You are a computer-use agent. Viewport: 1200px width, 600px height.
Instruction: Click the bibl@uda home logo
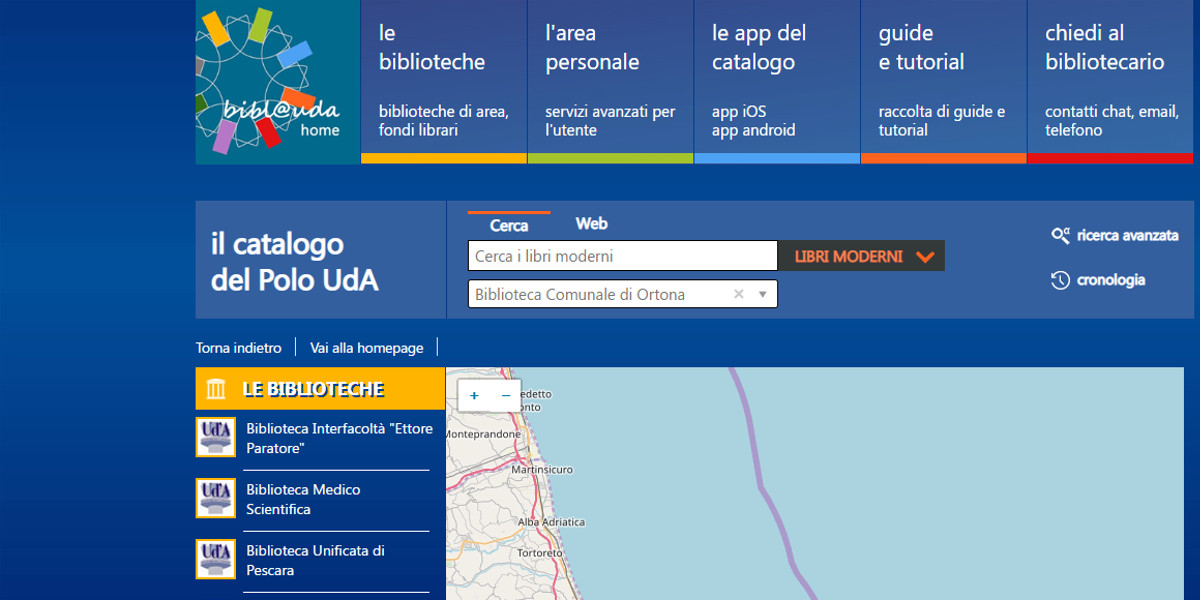tap(277, 82)
